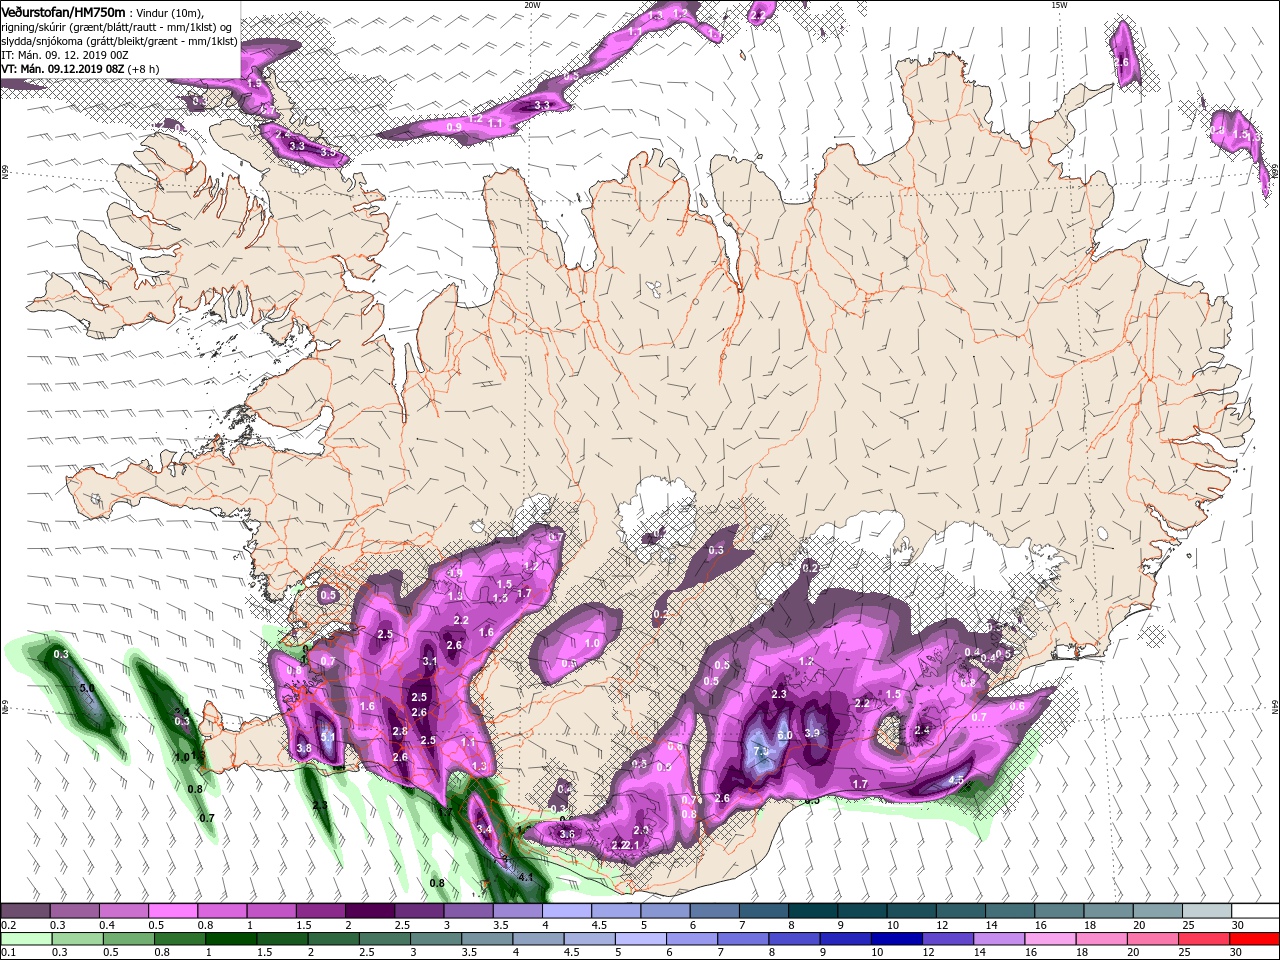Screen dimensions: 1280x960
Task: Click the '0.1' label at the green scale start
Action: pyautogui.click(x=9, y=953)
